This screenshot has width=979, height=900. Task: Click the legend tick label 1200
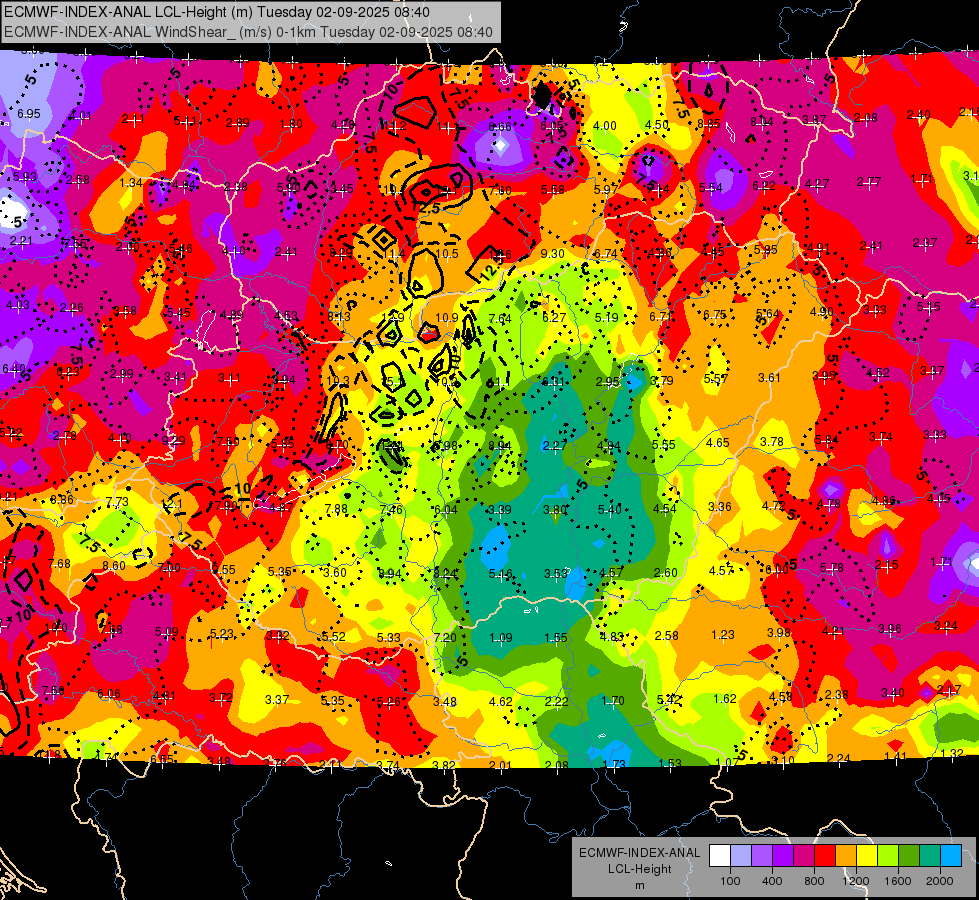(855, 881)
